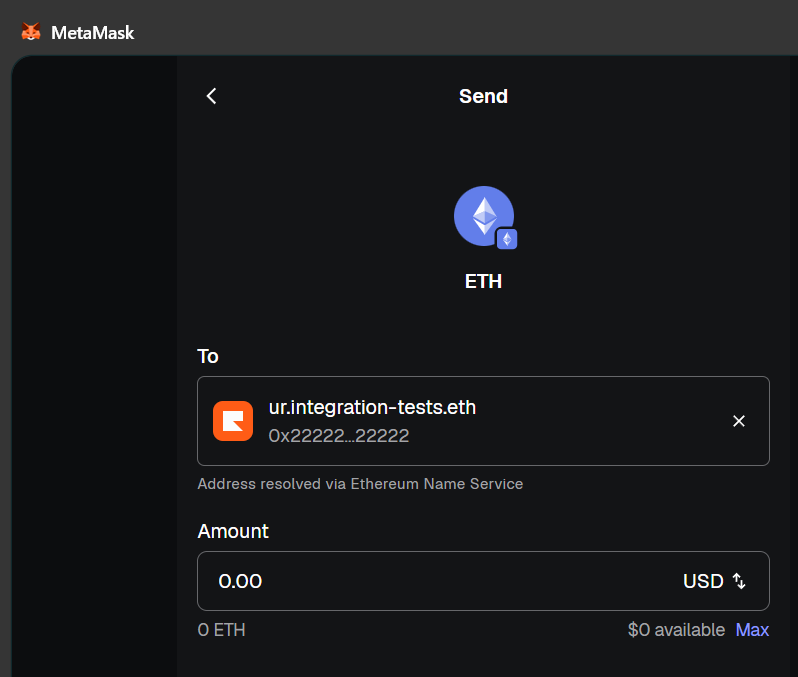Focus the amount input showing 0.00

483,581
